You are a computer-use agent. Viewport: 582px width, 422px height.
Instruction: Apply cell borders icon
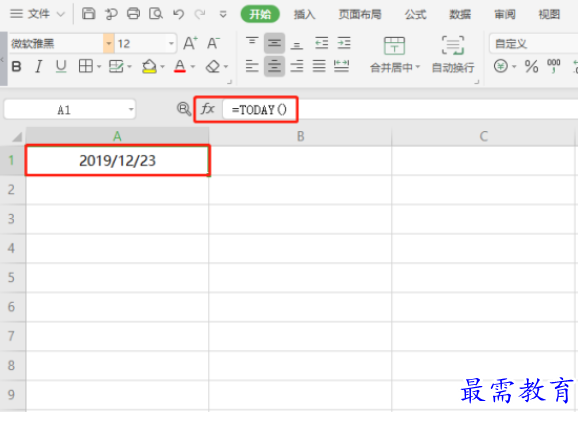[x=86, y=66]
